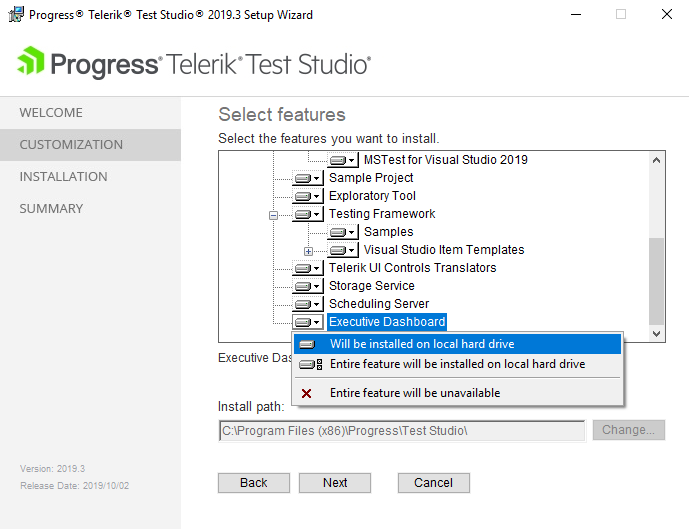Select the Exploratory Tool label

coord(372,196)
